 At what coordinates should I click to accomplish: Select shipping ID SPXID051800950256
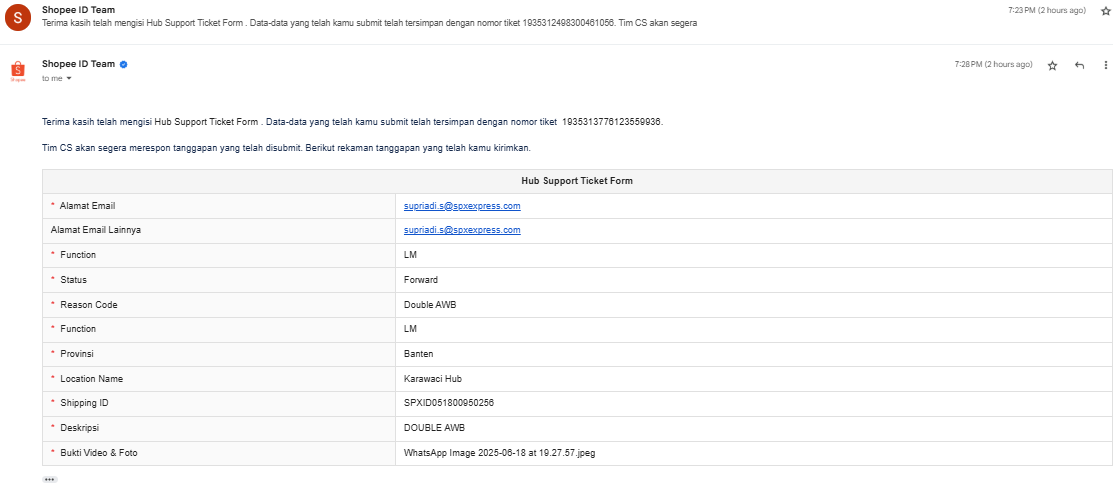[x=449, y=403]
